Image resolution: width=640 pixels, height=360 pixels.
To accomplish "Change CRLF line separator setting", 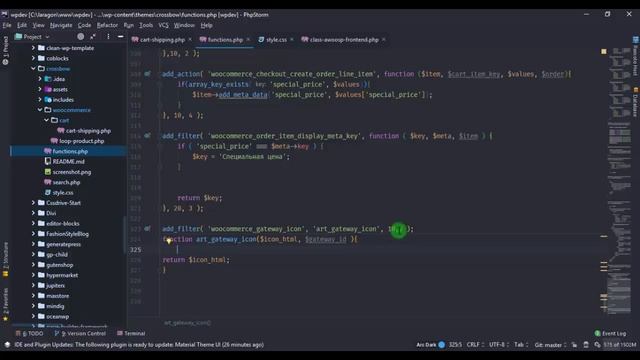I will 476,345.
